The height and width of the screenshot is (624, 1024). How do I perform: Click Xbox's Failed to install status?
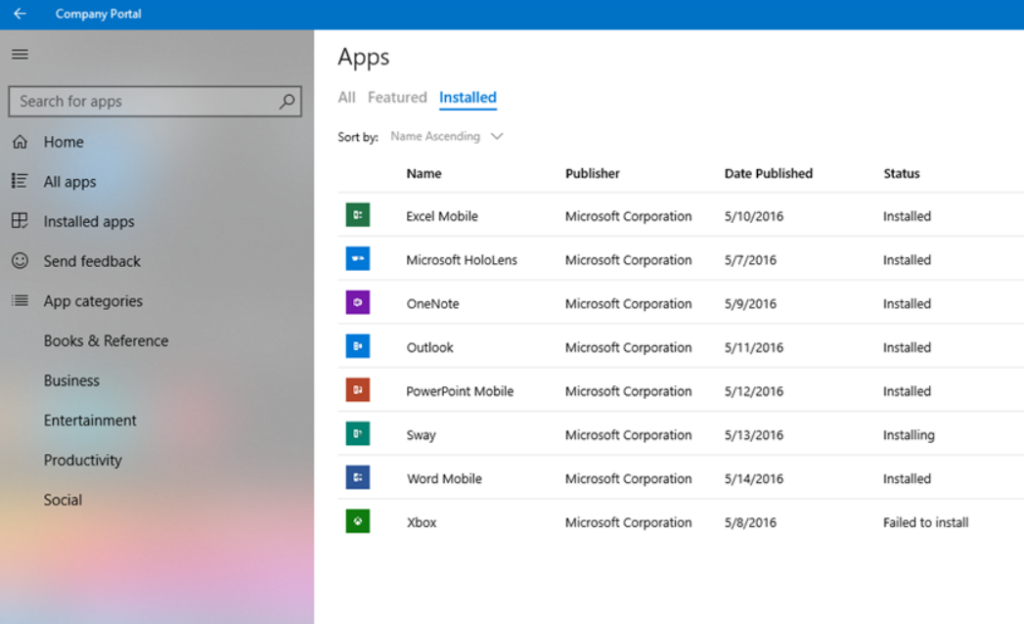coord(925,522)
